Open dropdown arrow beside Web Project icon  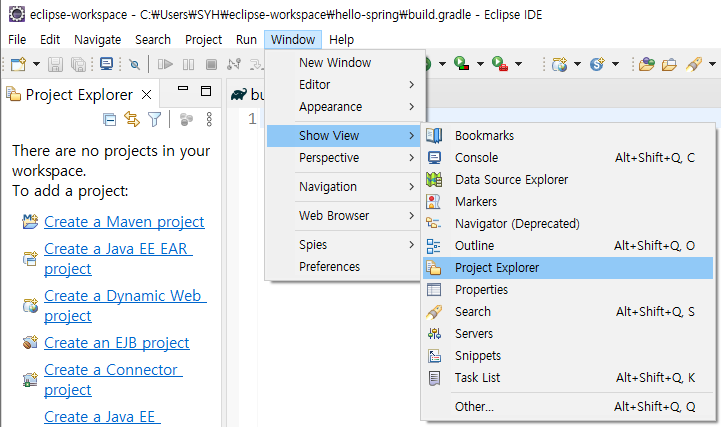click(577, 64)
